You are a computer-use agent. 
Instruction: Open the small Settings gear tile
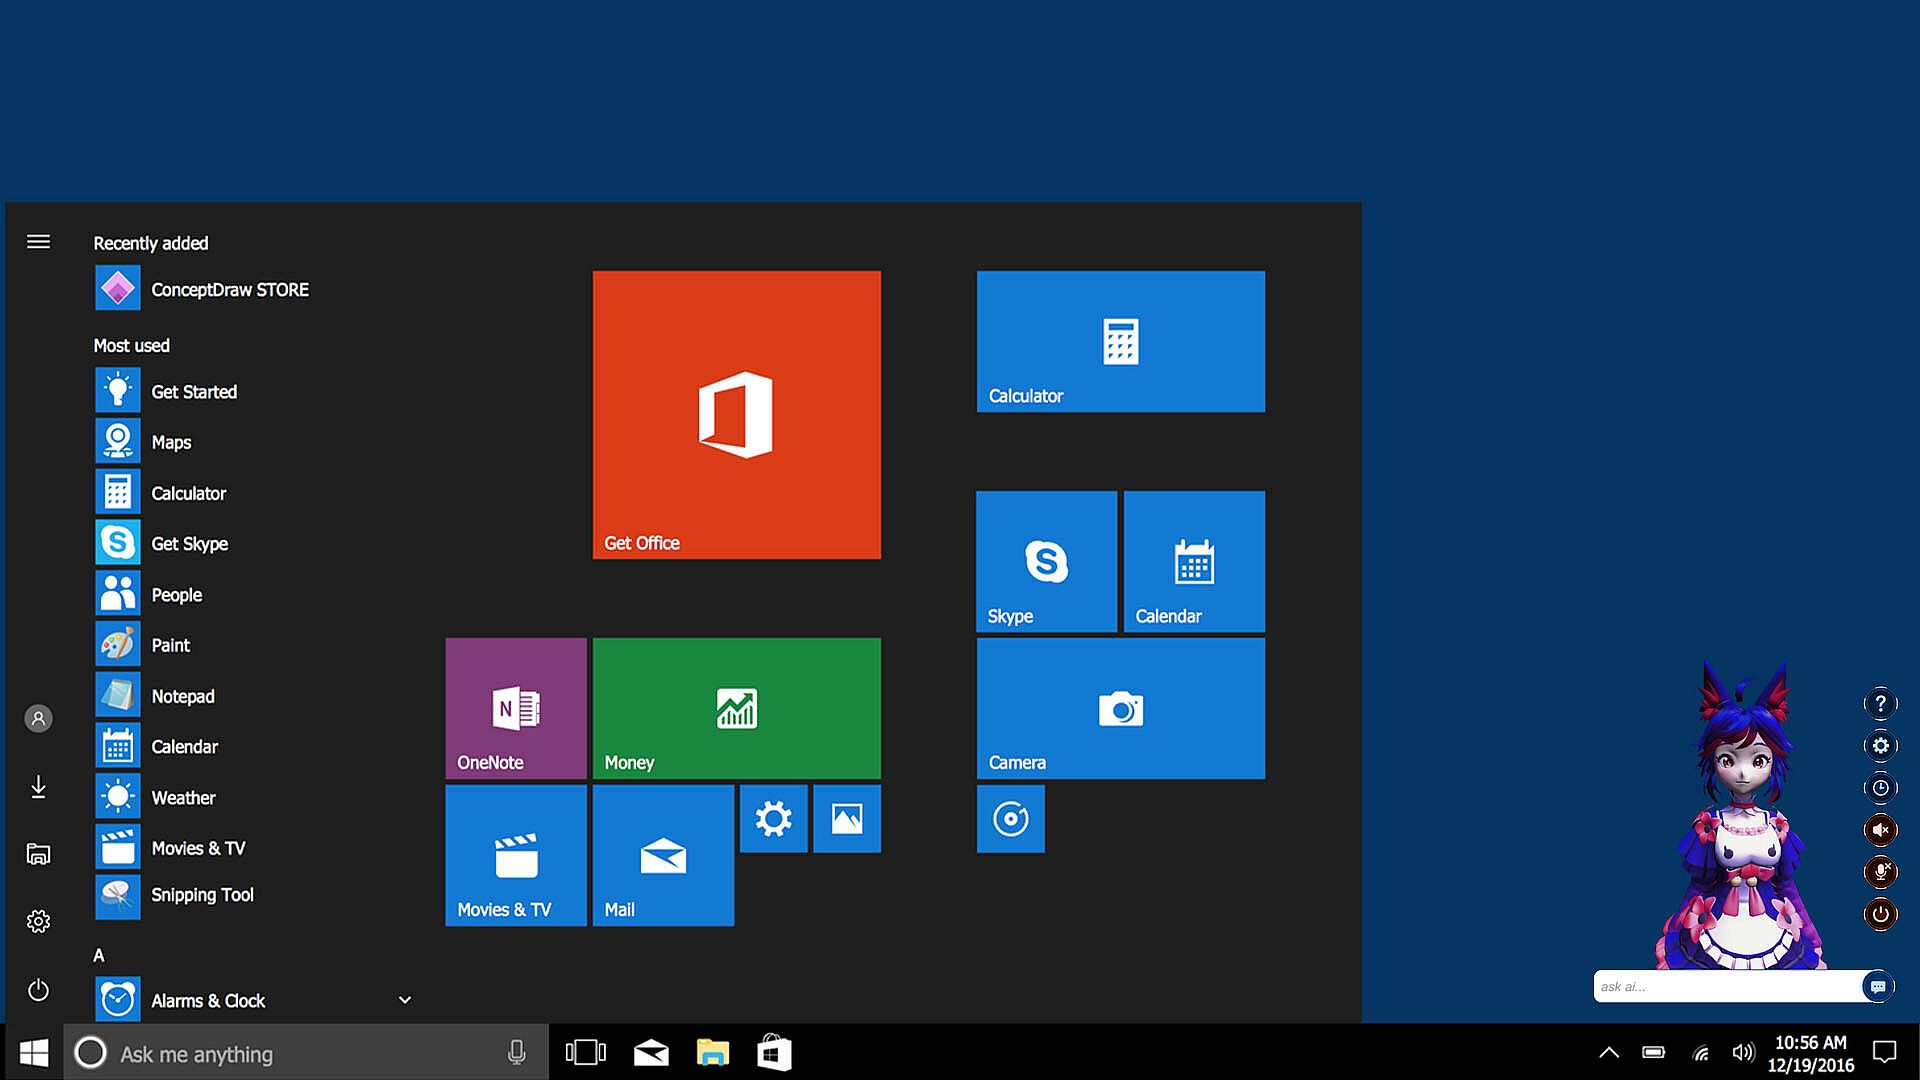click(773, 819)
